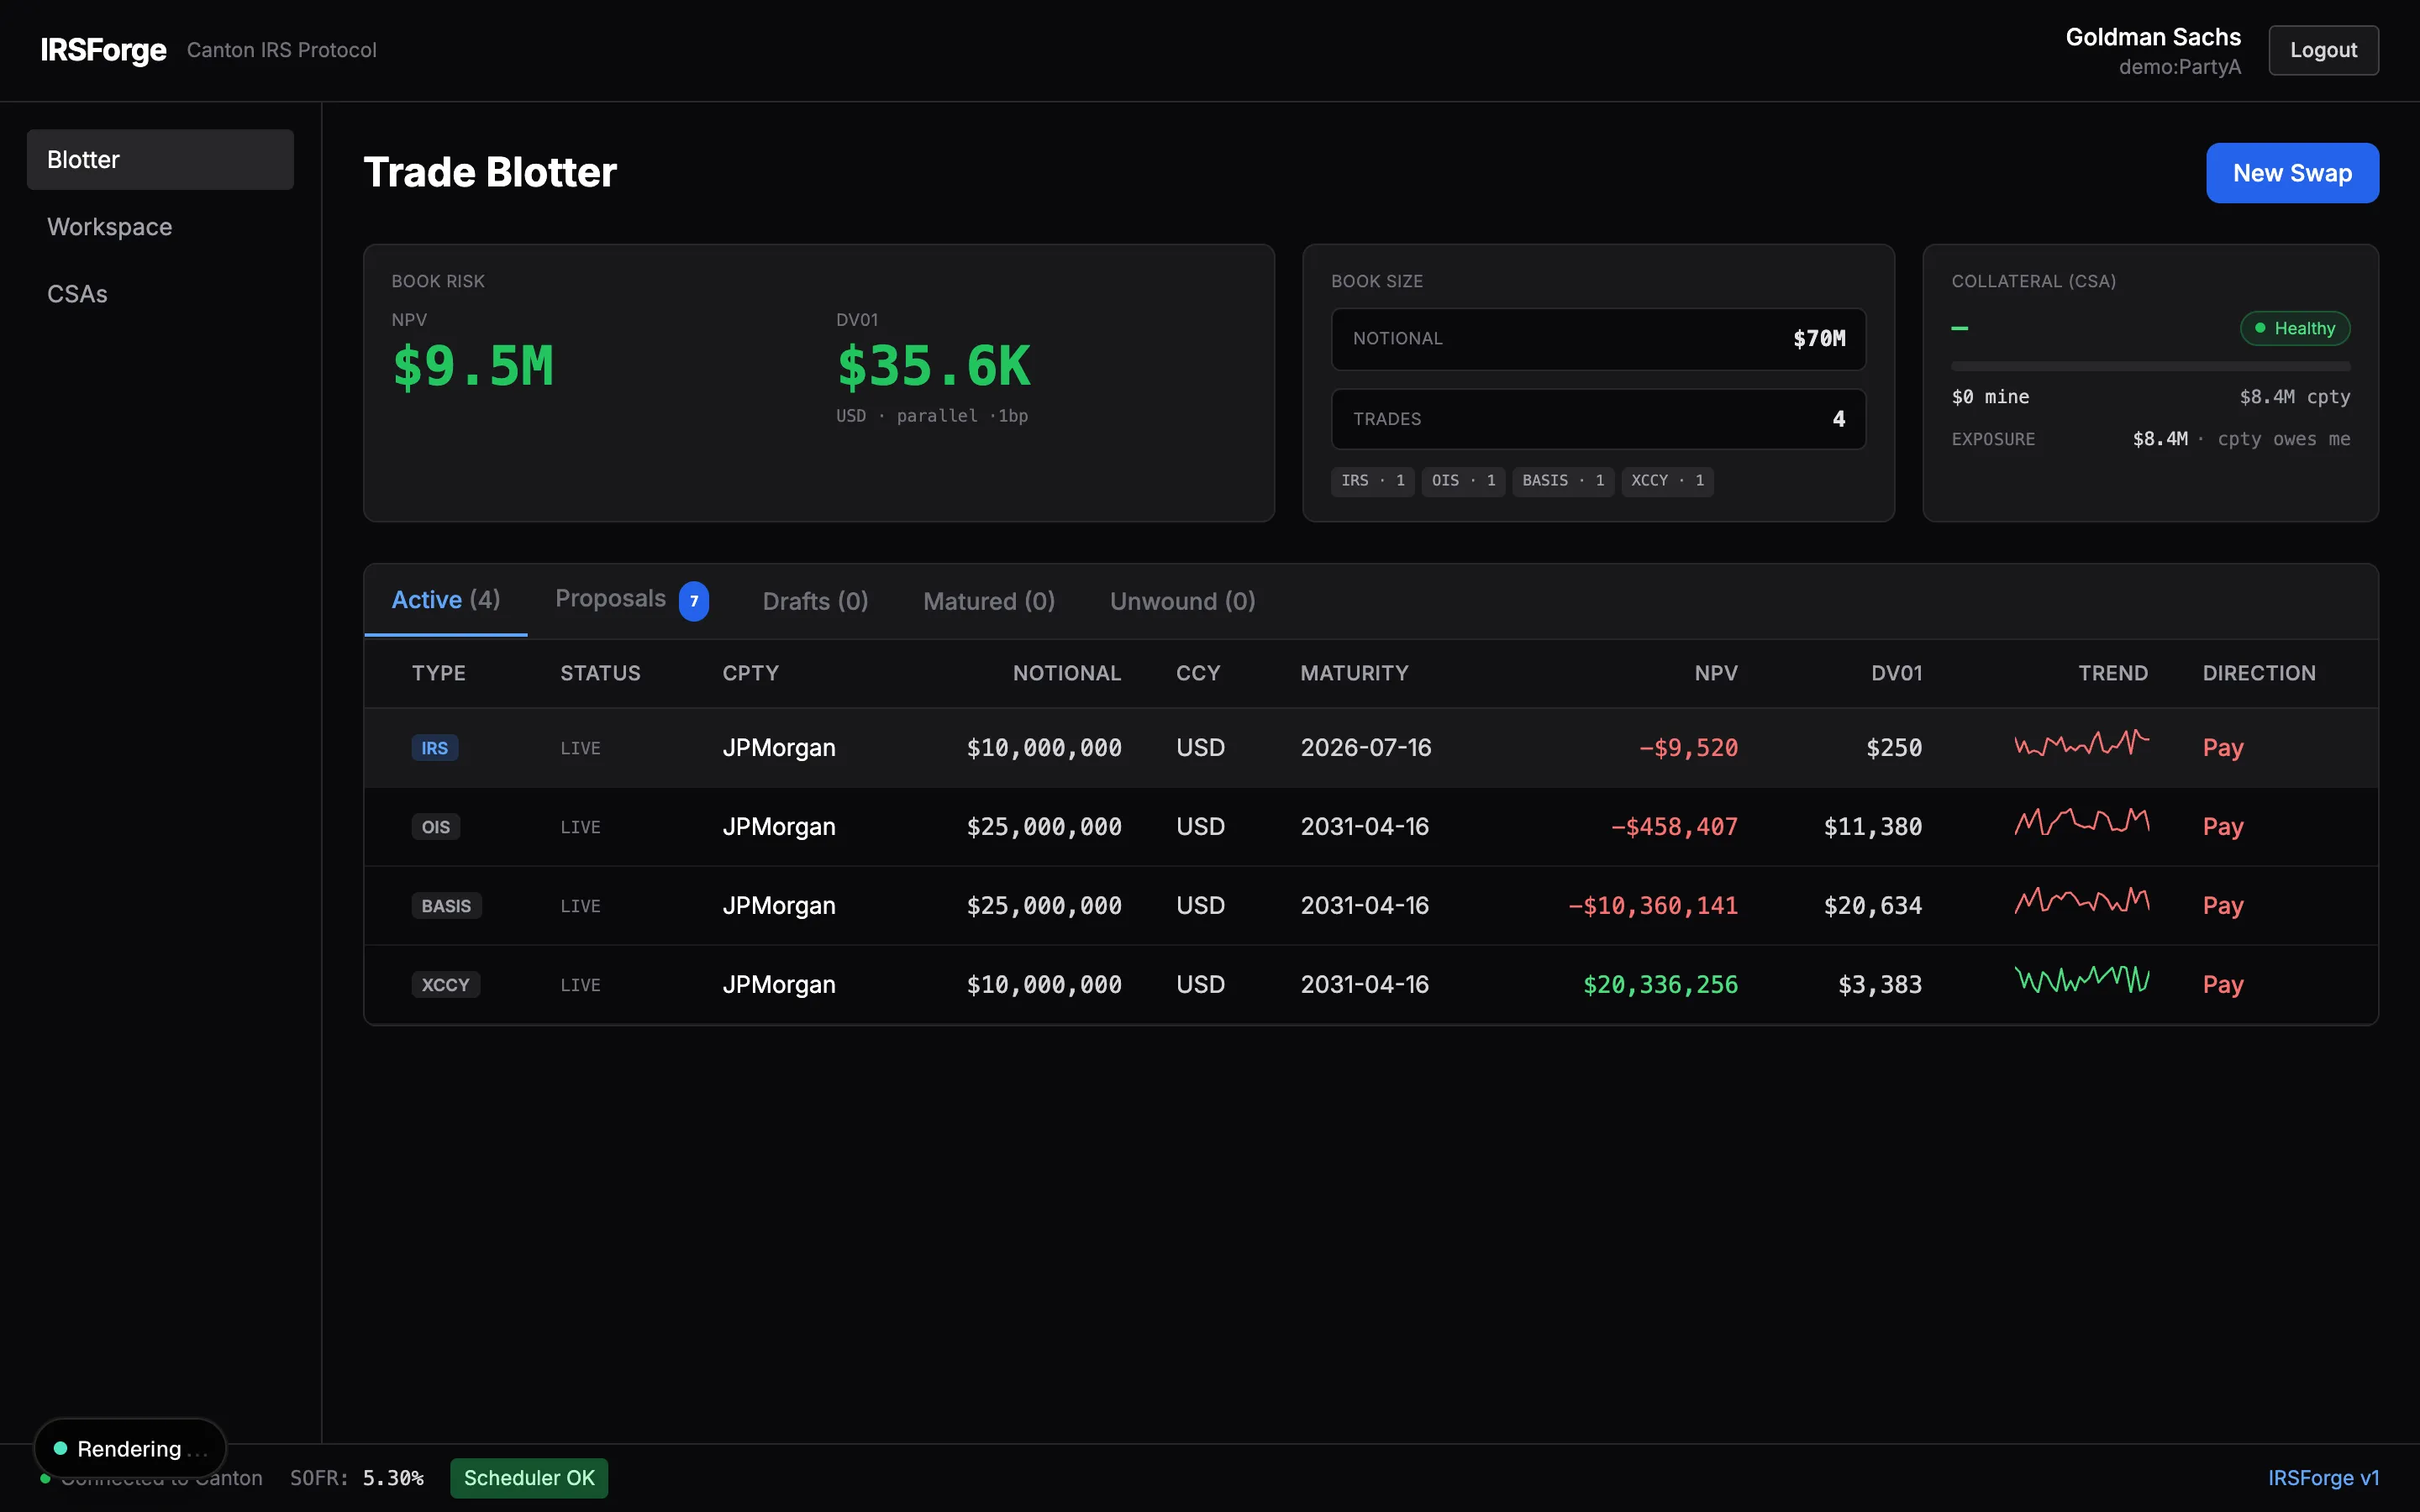The height and width of the screenshot is (1512, 2420).
Task: Click the Scheduler OK indicator in status bar
Action: tap(528, 1477)
